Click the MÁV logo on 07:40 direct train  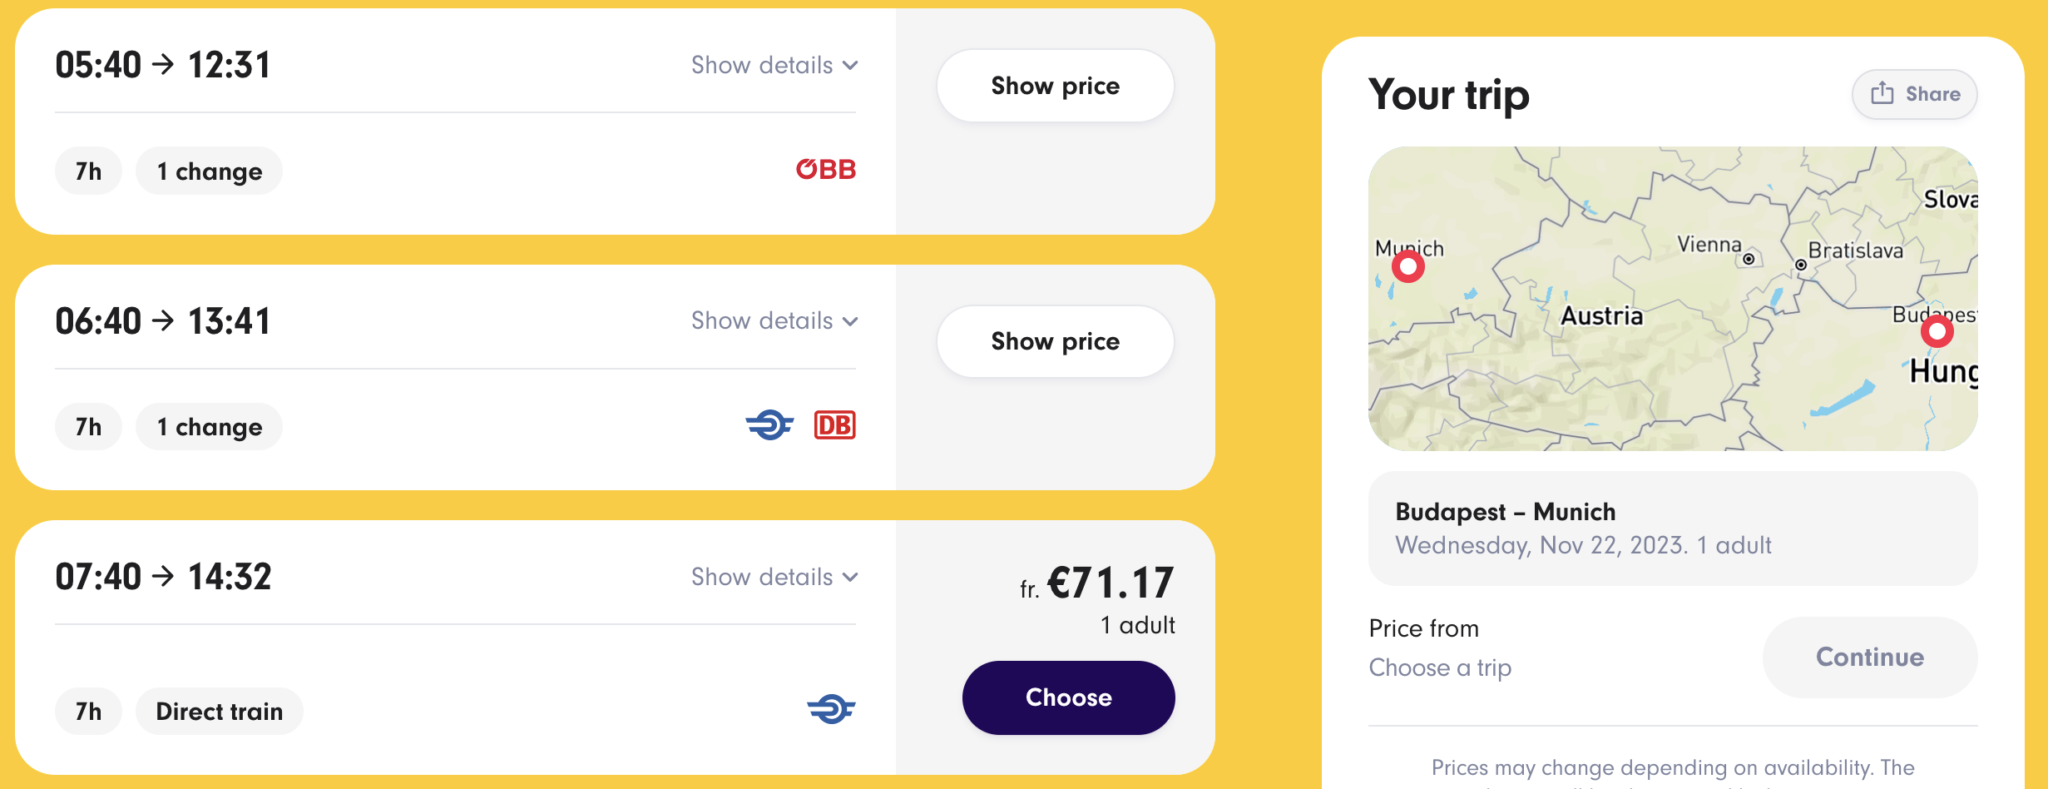[x=831, y=710]
